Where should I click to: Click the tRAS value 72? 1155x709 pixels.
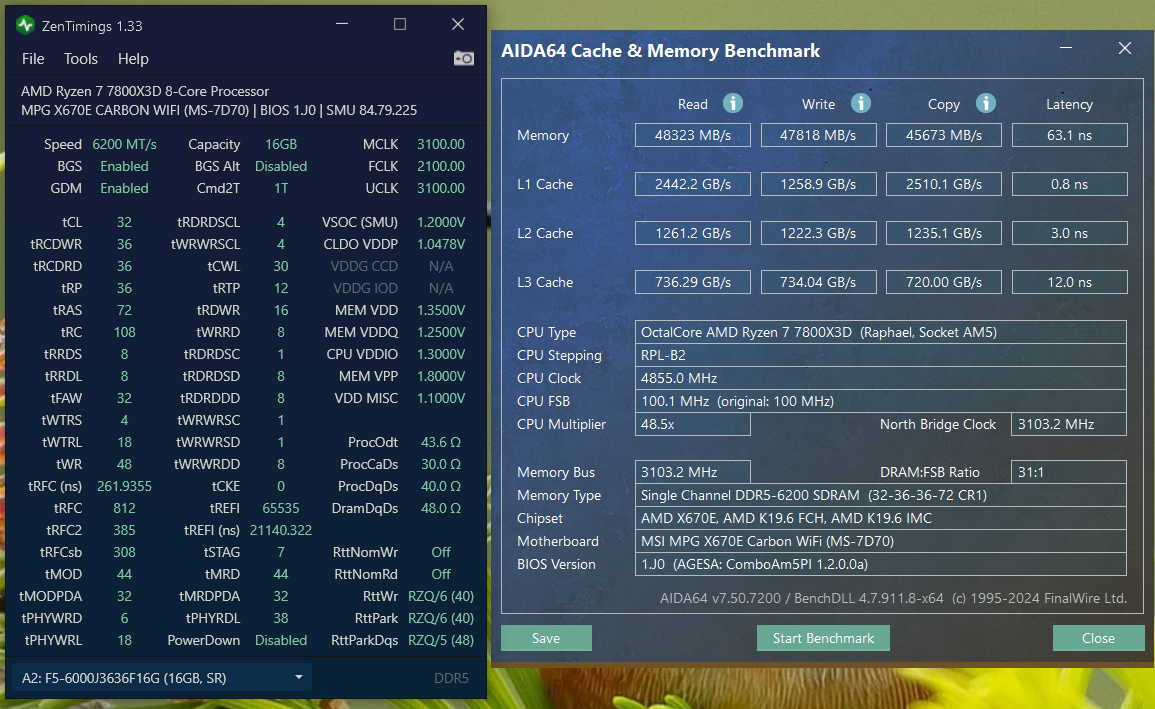(124, 310)
